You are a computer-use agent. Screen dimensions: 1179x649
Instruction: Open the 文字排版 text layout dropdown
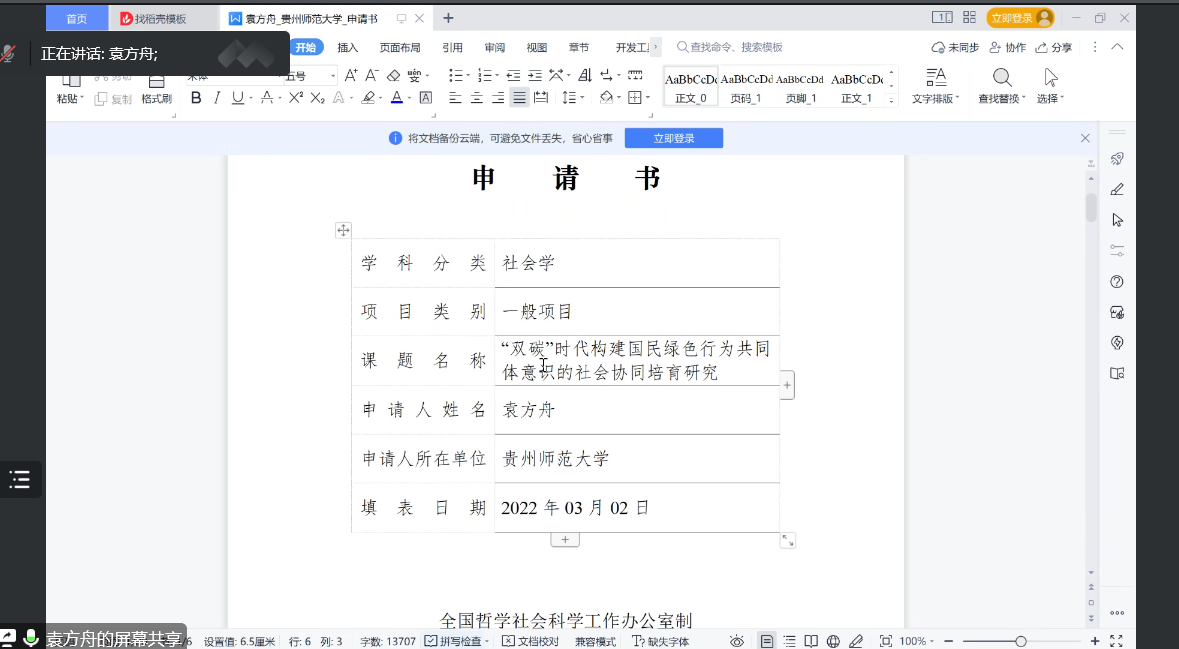(x=936, y=86)
